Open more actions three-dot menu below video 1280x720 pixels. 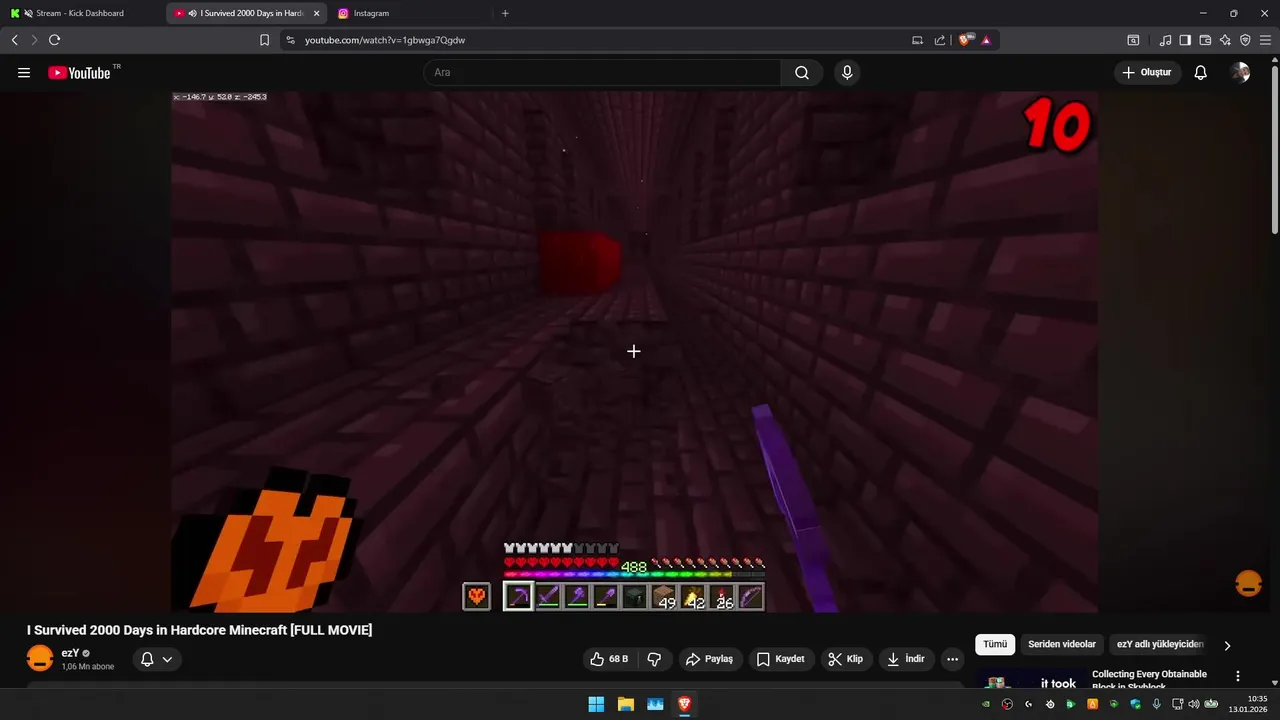coord(952,659)
